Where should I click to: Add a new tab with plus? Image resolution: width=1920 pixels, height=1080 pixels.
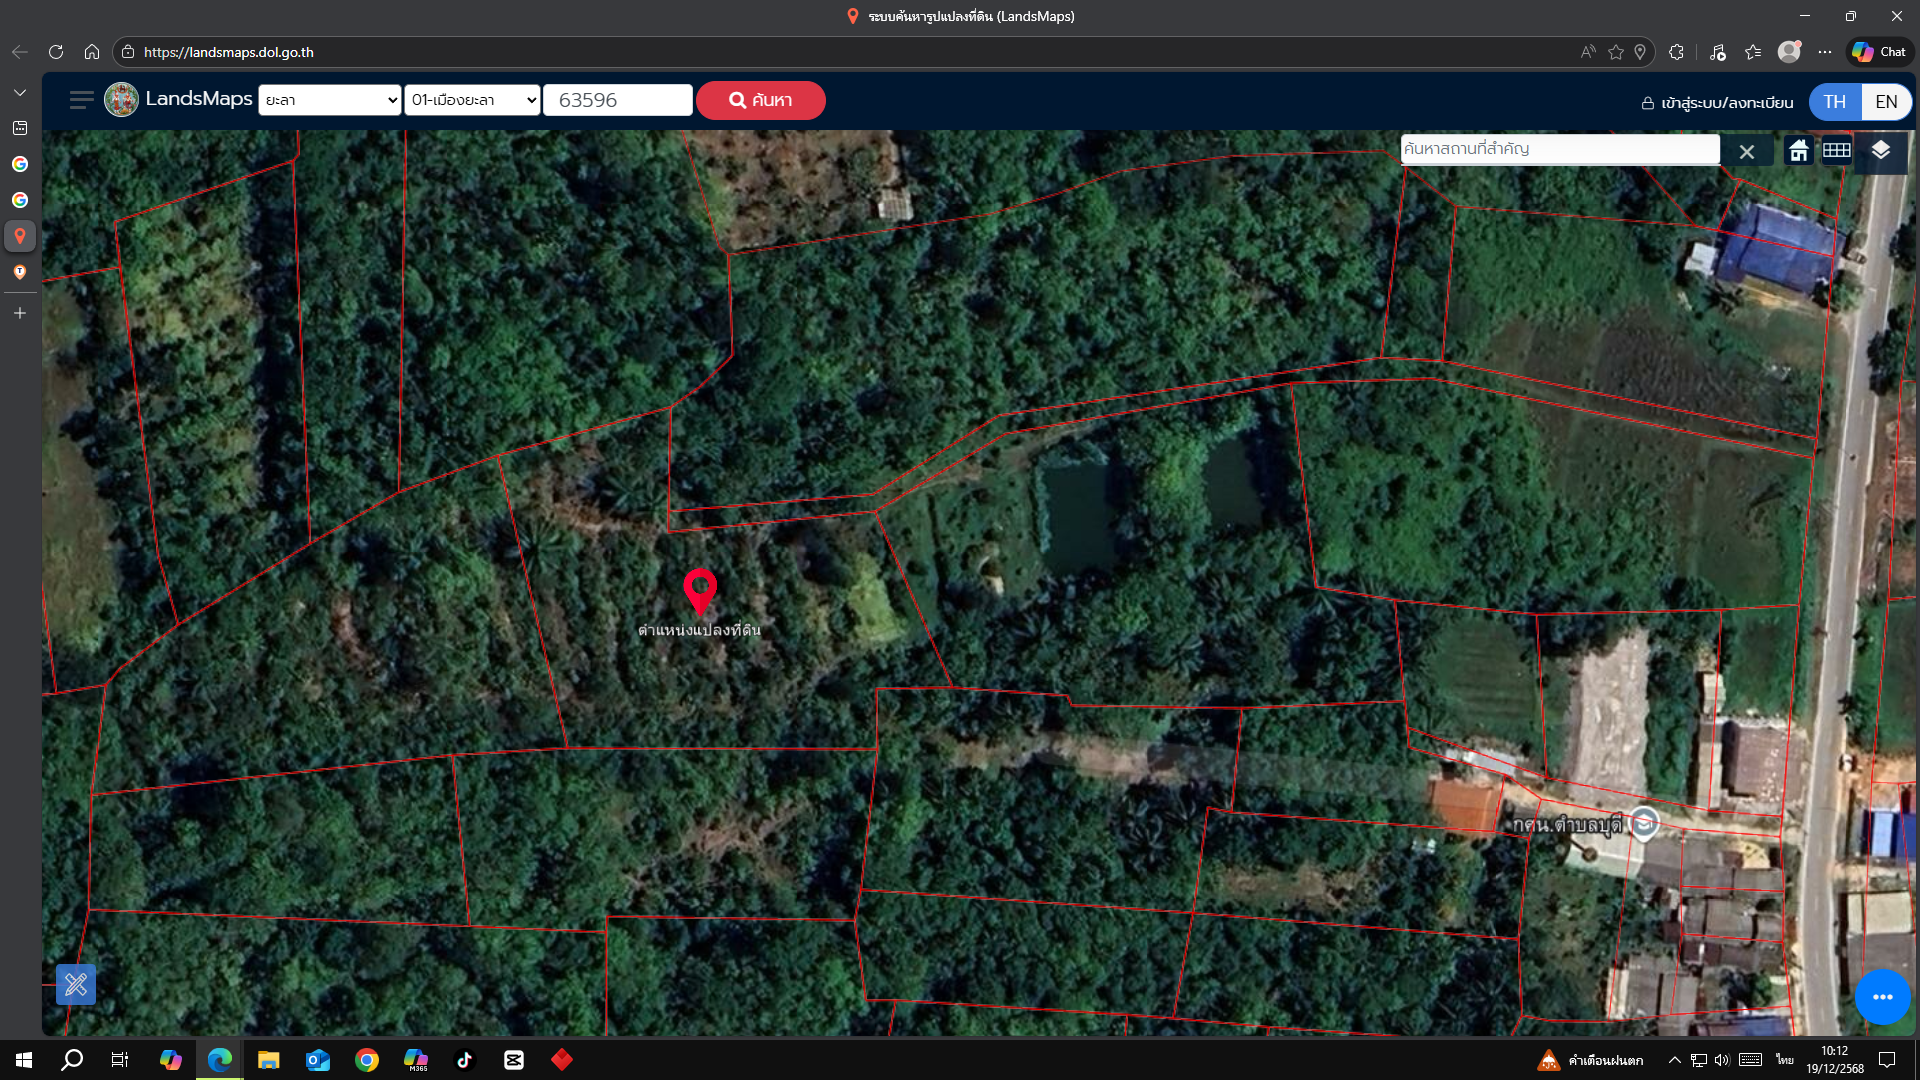coord(20,313)
